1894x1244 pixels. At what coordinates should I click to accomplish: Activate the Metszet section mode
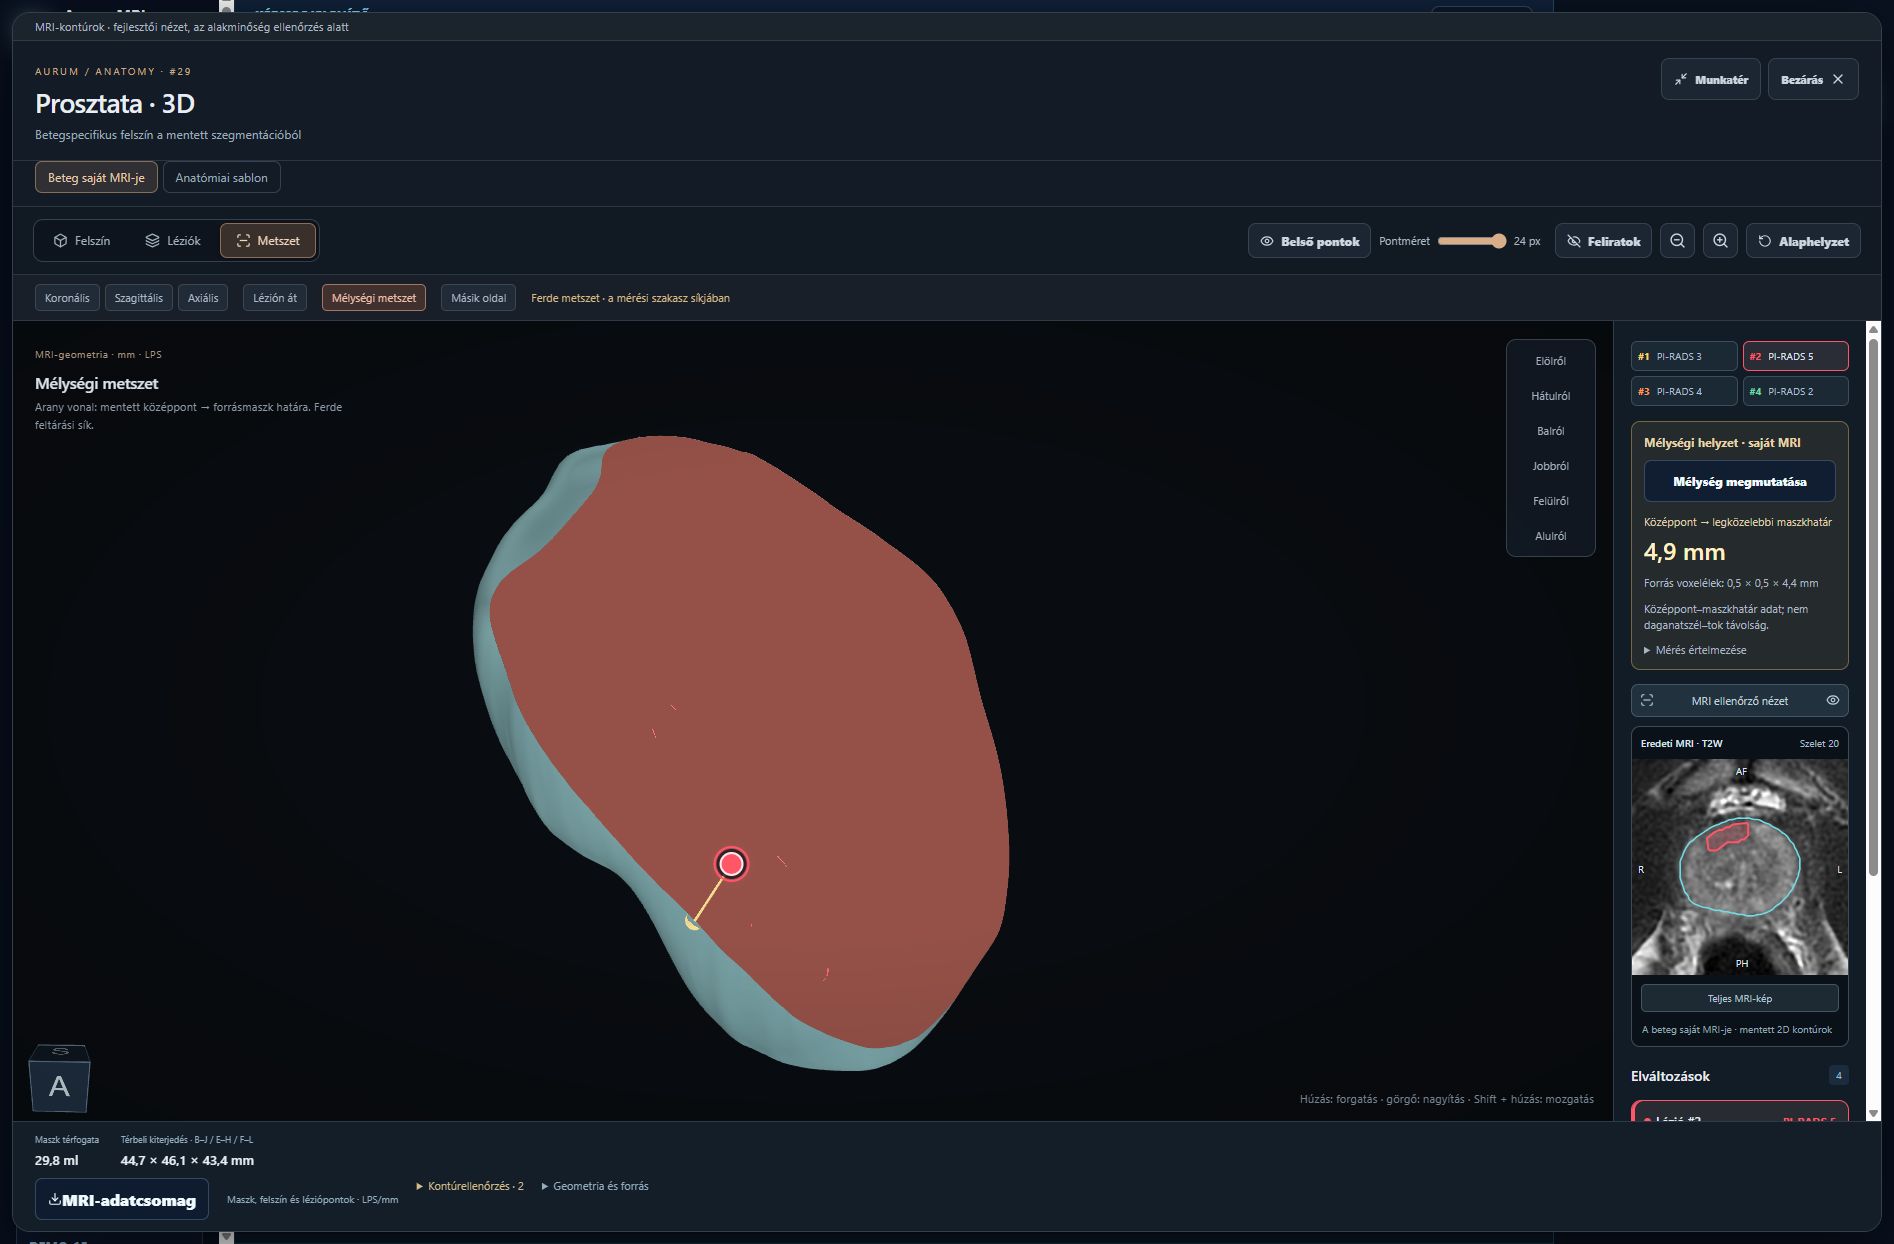[x=268, y=241]
